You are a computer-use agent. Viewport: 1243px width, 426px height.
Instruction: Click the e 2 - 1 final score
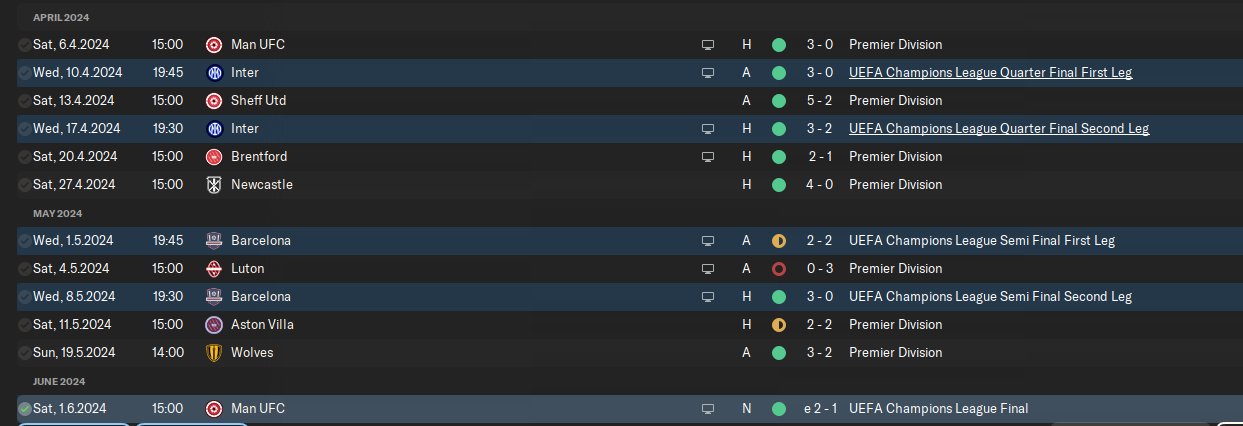tap(819, 409)
